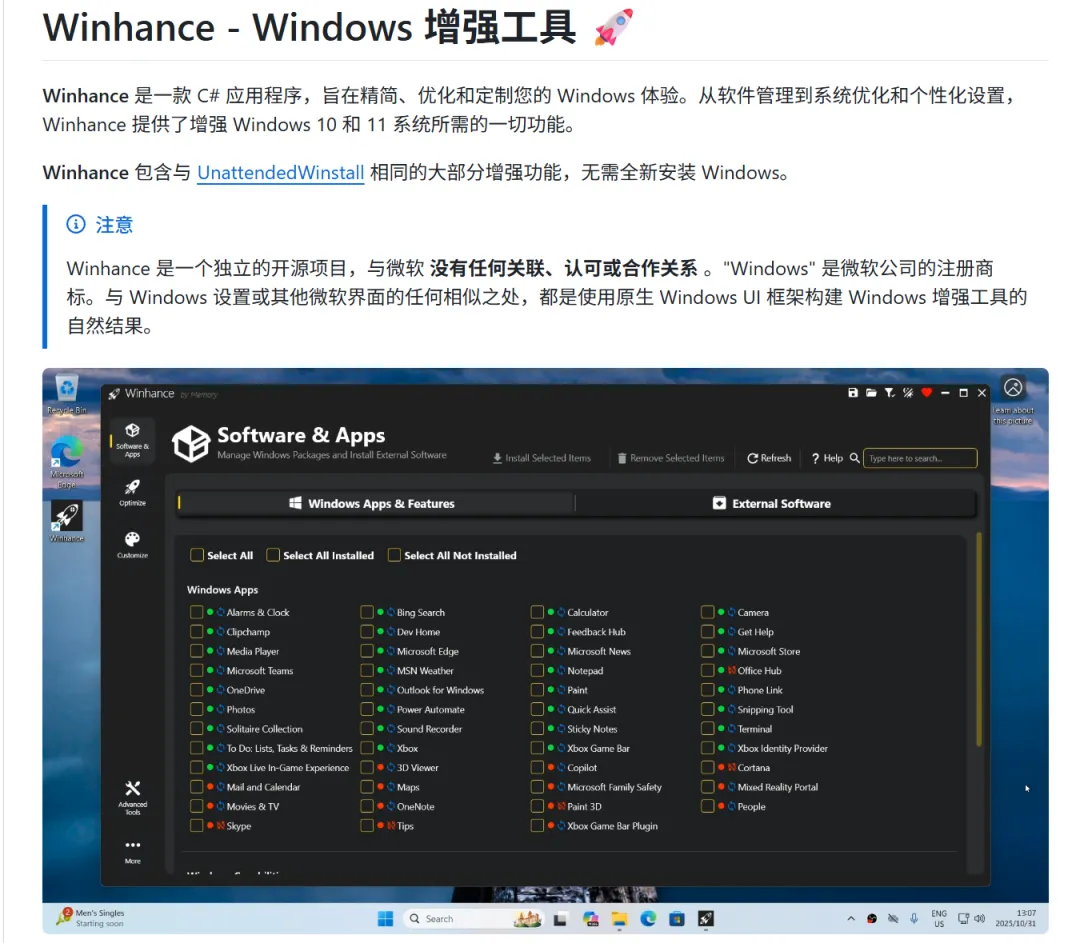This screenshot has height=943, width=1080.
Task: Select the Software & Apps sidebar icon
Action: [132, 439]
